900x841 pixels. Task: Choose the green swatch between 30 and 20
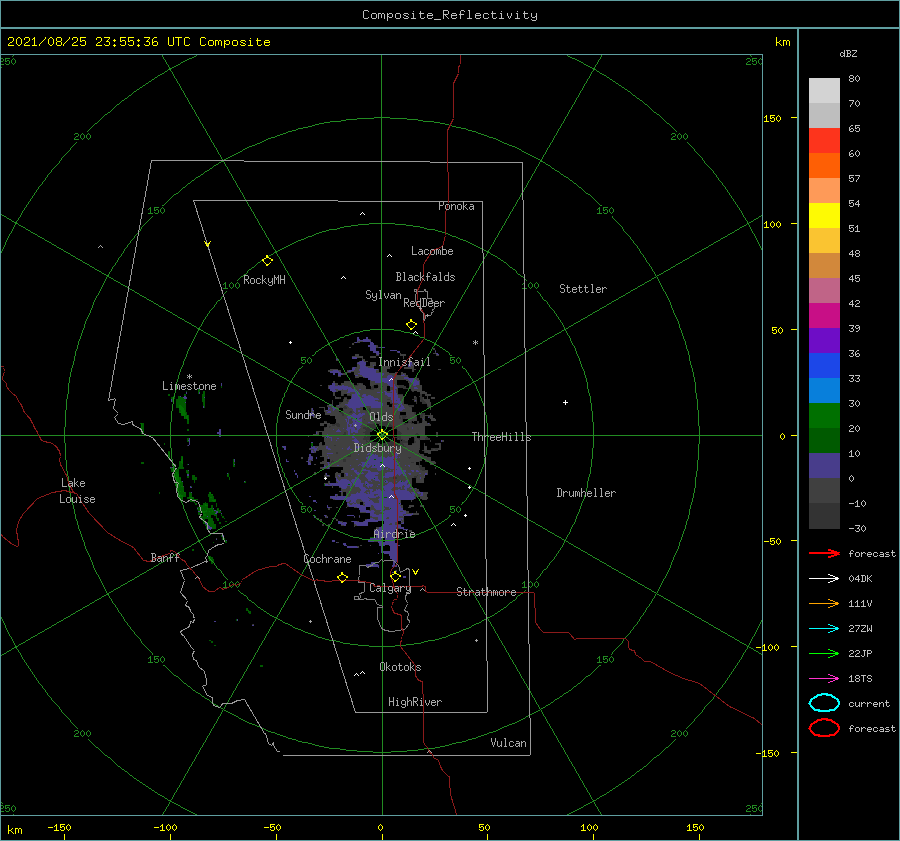click(x=824, y=416)
